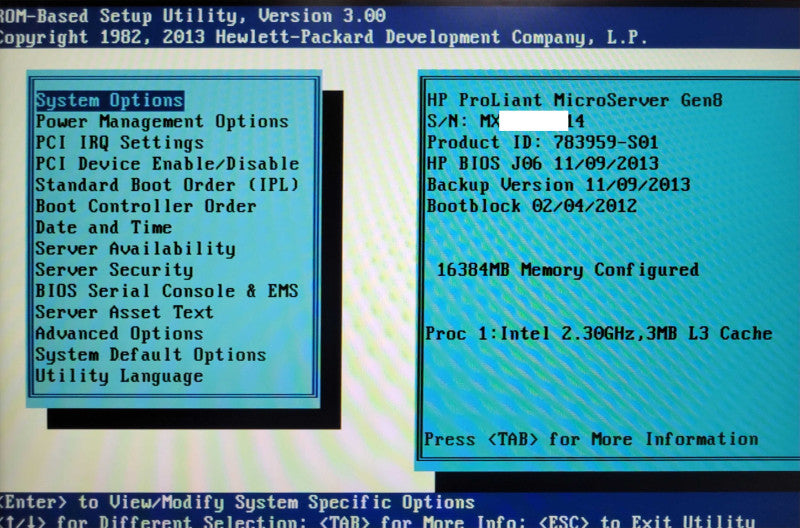Open Server Asset Text
The height and width of the screenshot is (528, 800).
pos(124,312)
